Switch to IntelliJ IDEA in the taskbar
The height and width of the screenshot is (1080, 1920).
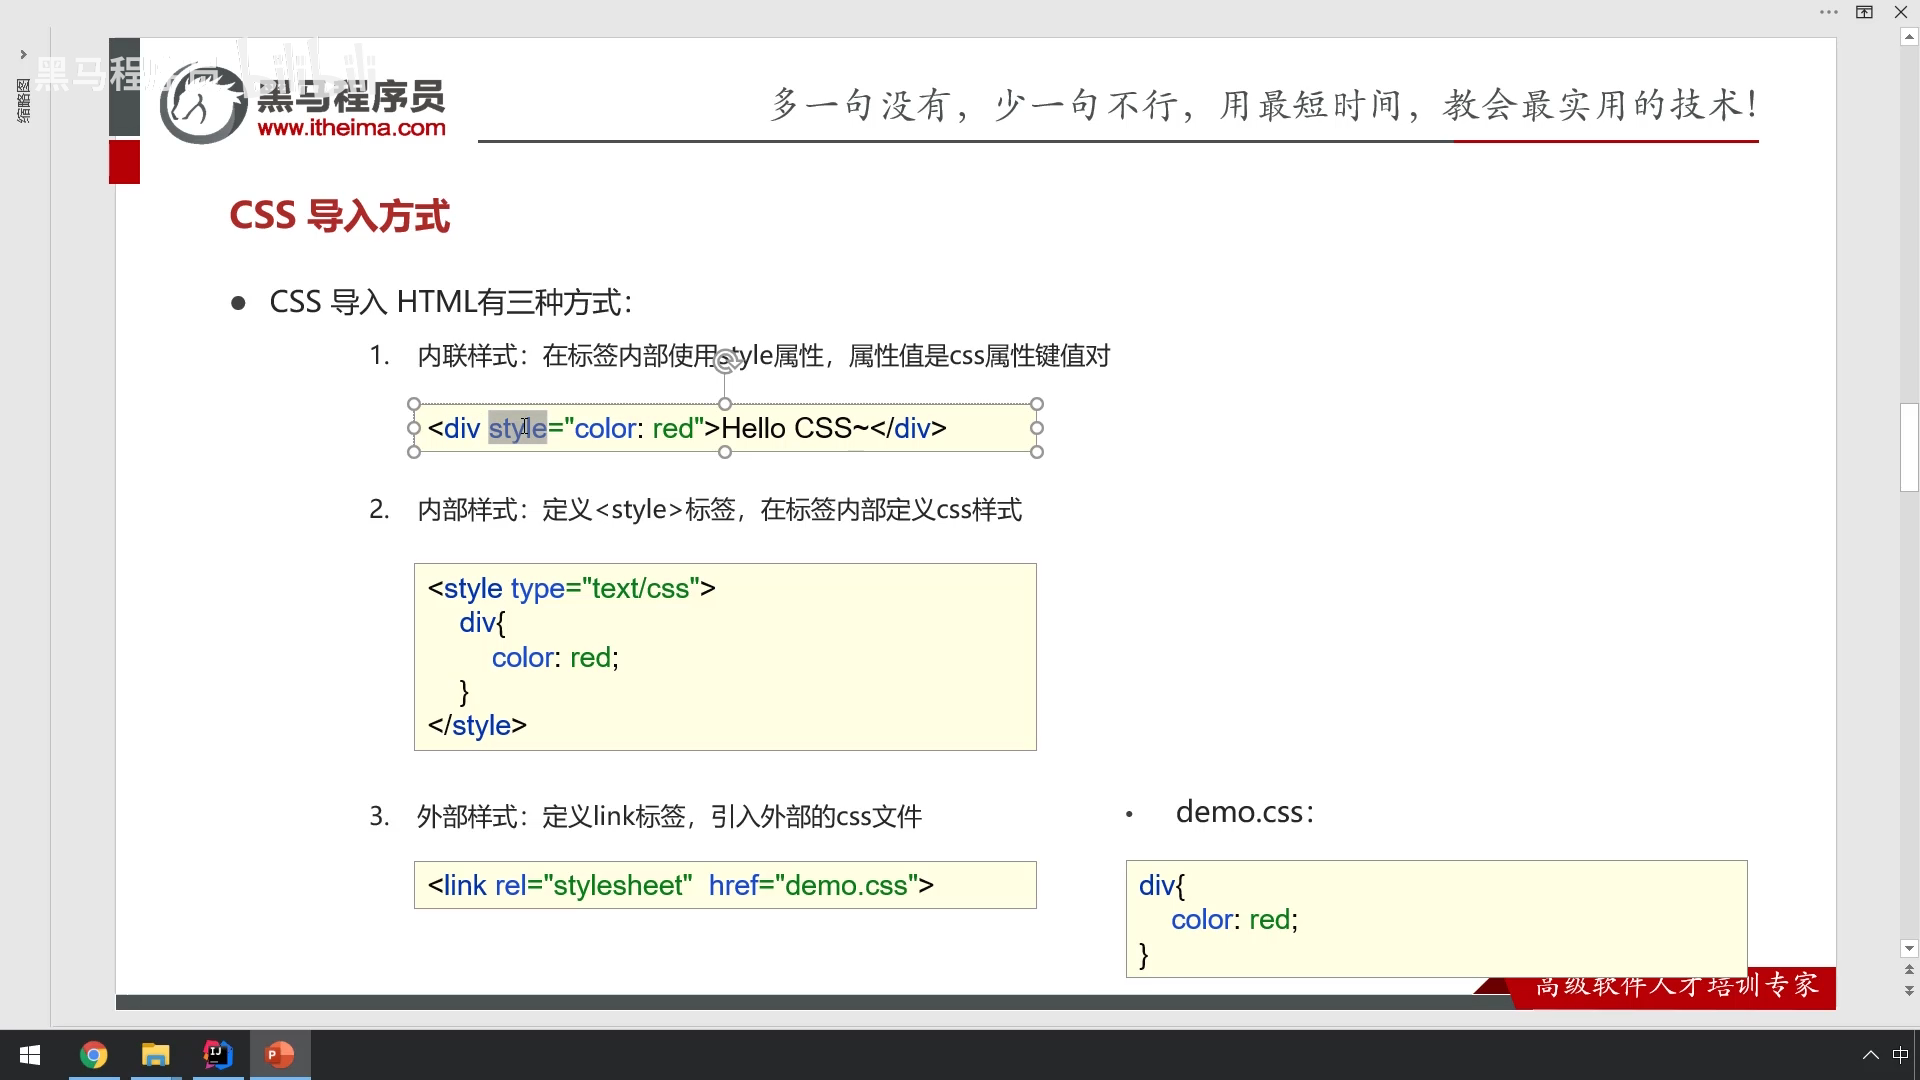click(218, 1055)
